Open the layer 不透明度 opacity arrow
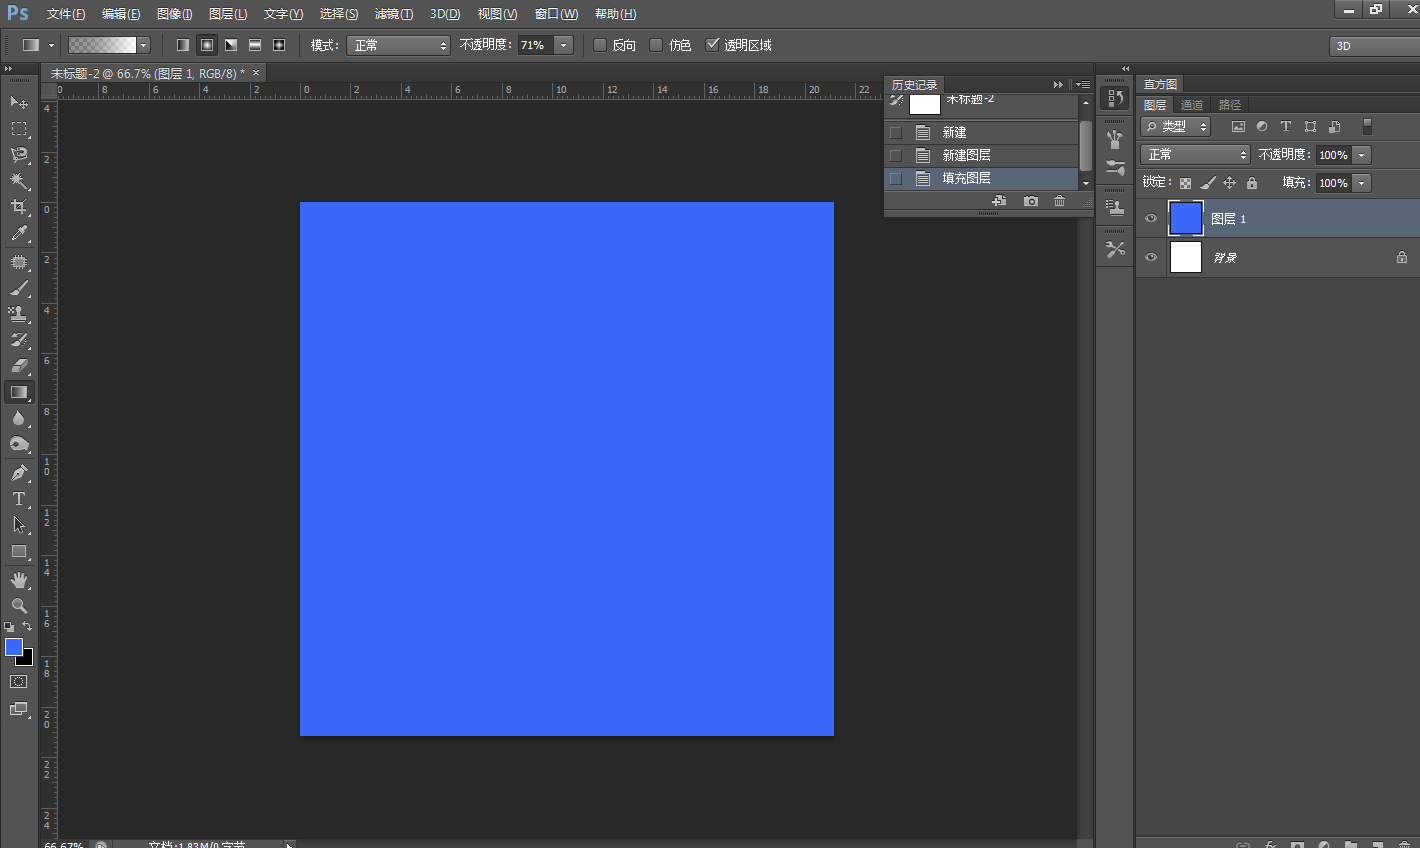1420x848 pixels. click(x=1361, y=155)
